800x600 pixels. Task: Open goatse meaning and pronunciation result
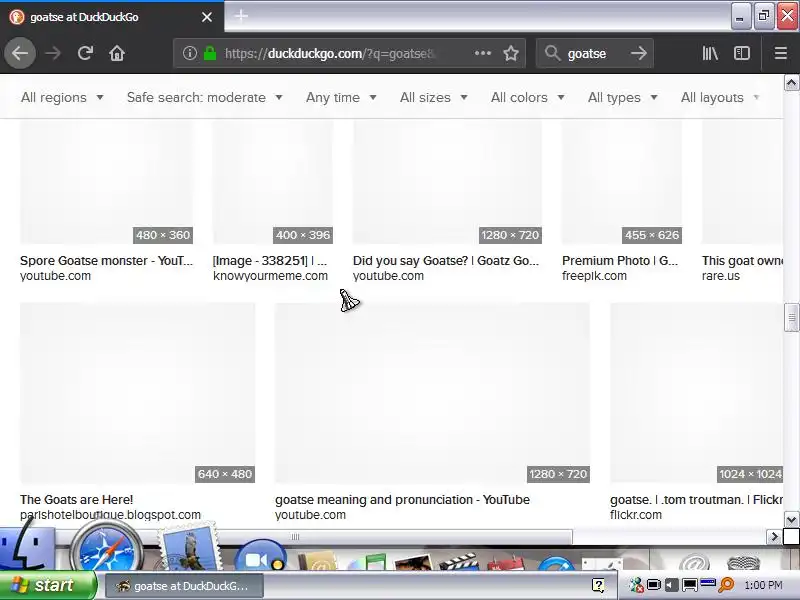tap(402, 499)
